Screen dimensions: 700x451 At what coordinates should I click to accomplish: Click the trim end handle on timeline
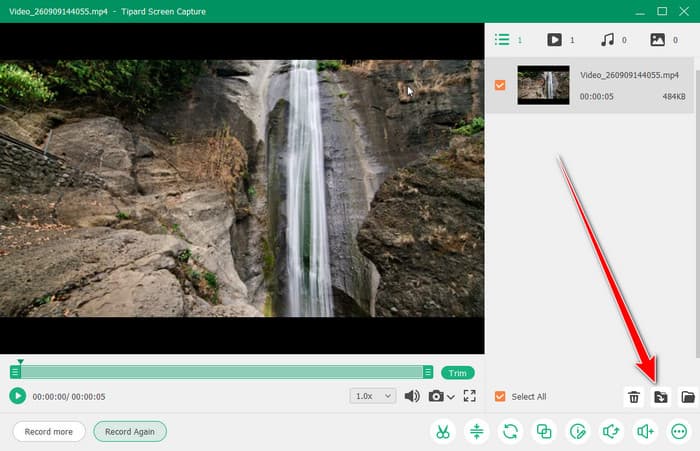428,372
